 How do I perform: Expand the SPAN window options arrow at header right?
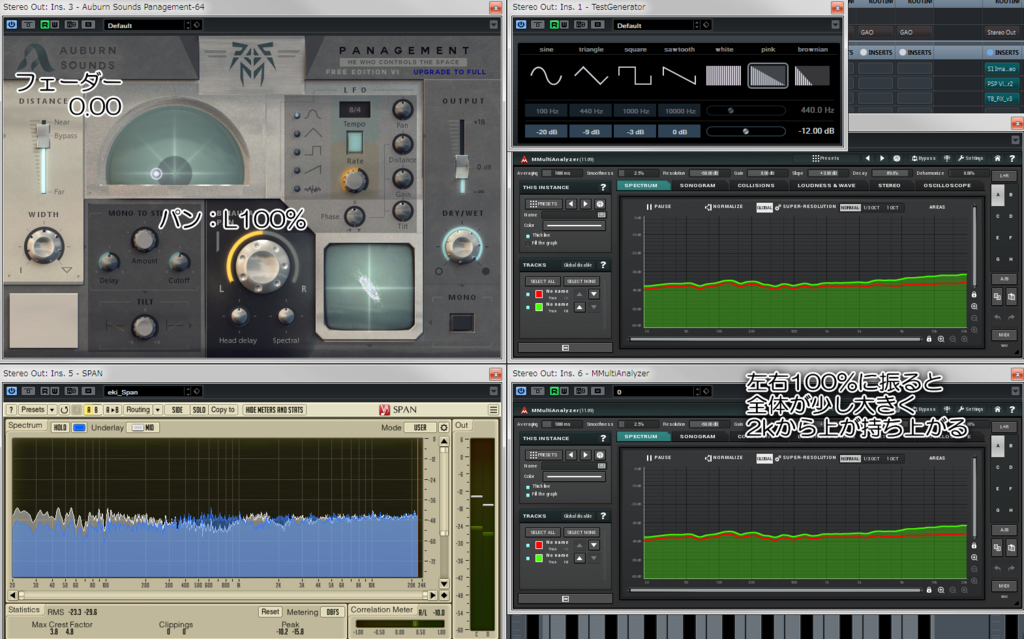click(x=494, y=391)
